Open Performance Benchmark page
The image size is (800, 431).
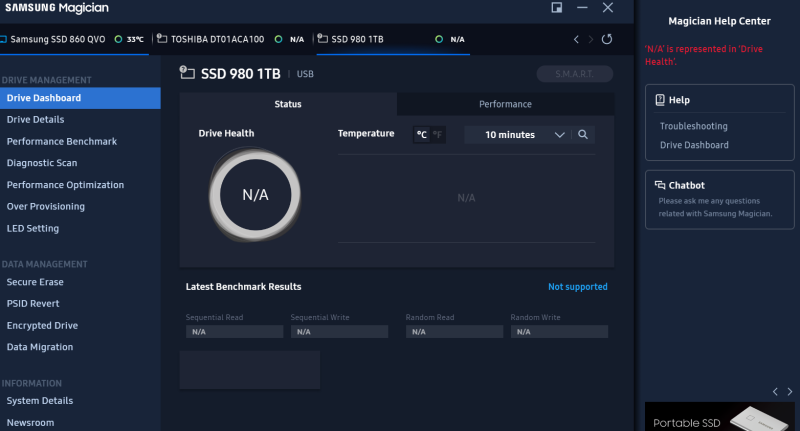pos(62,141)
